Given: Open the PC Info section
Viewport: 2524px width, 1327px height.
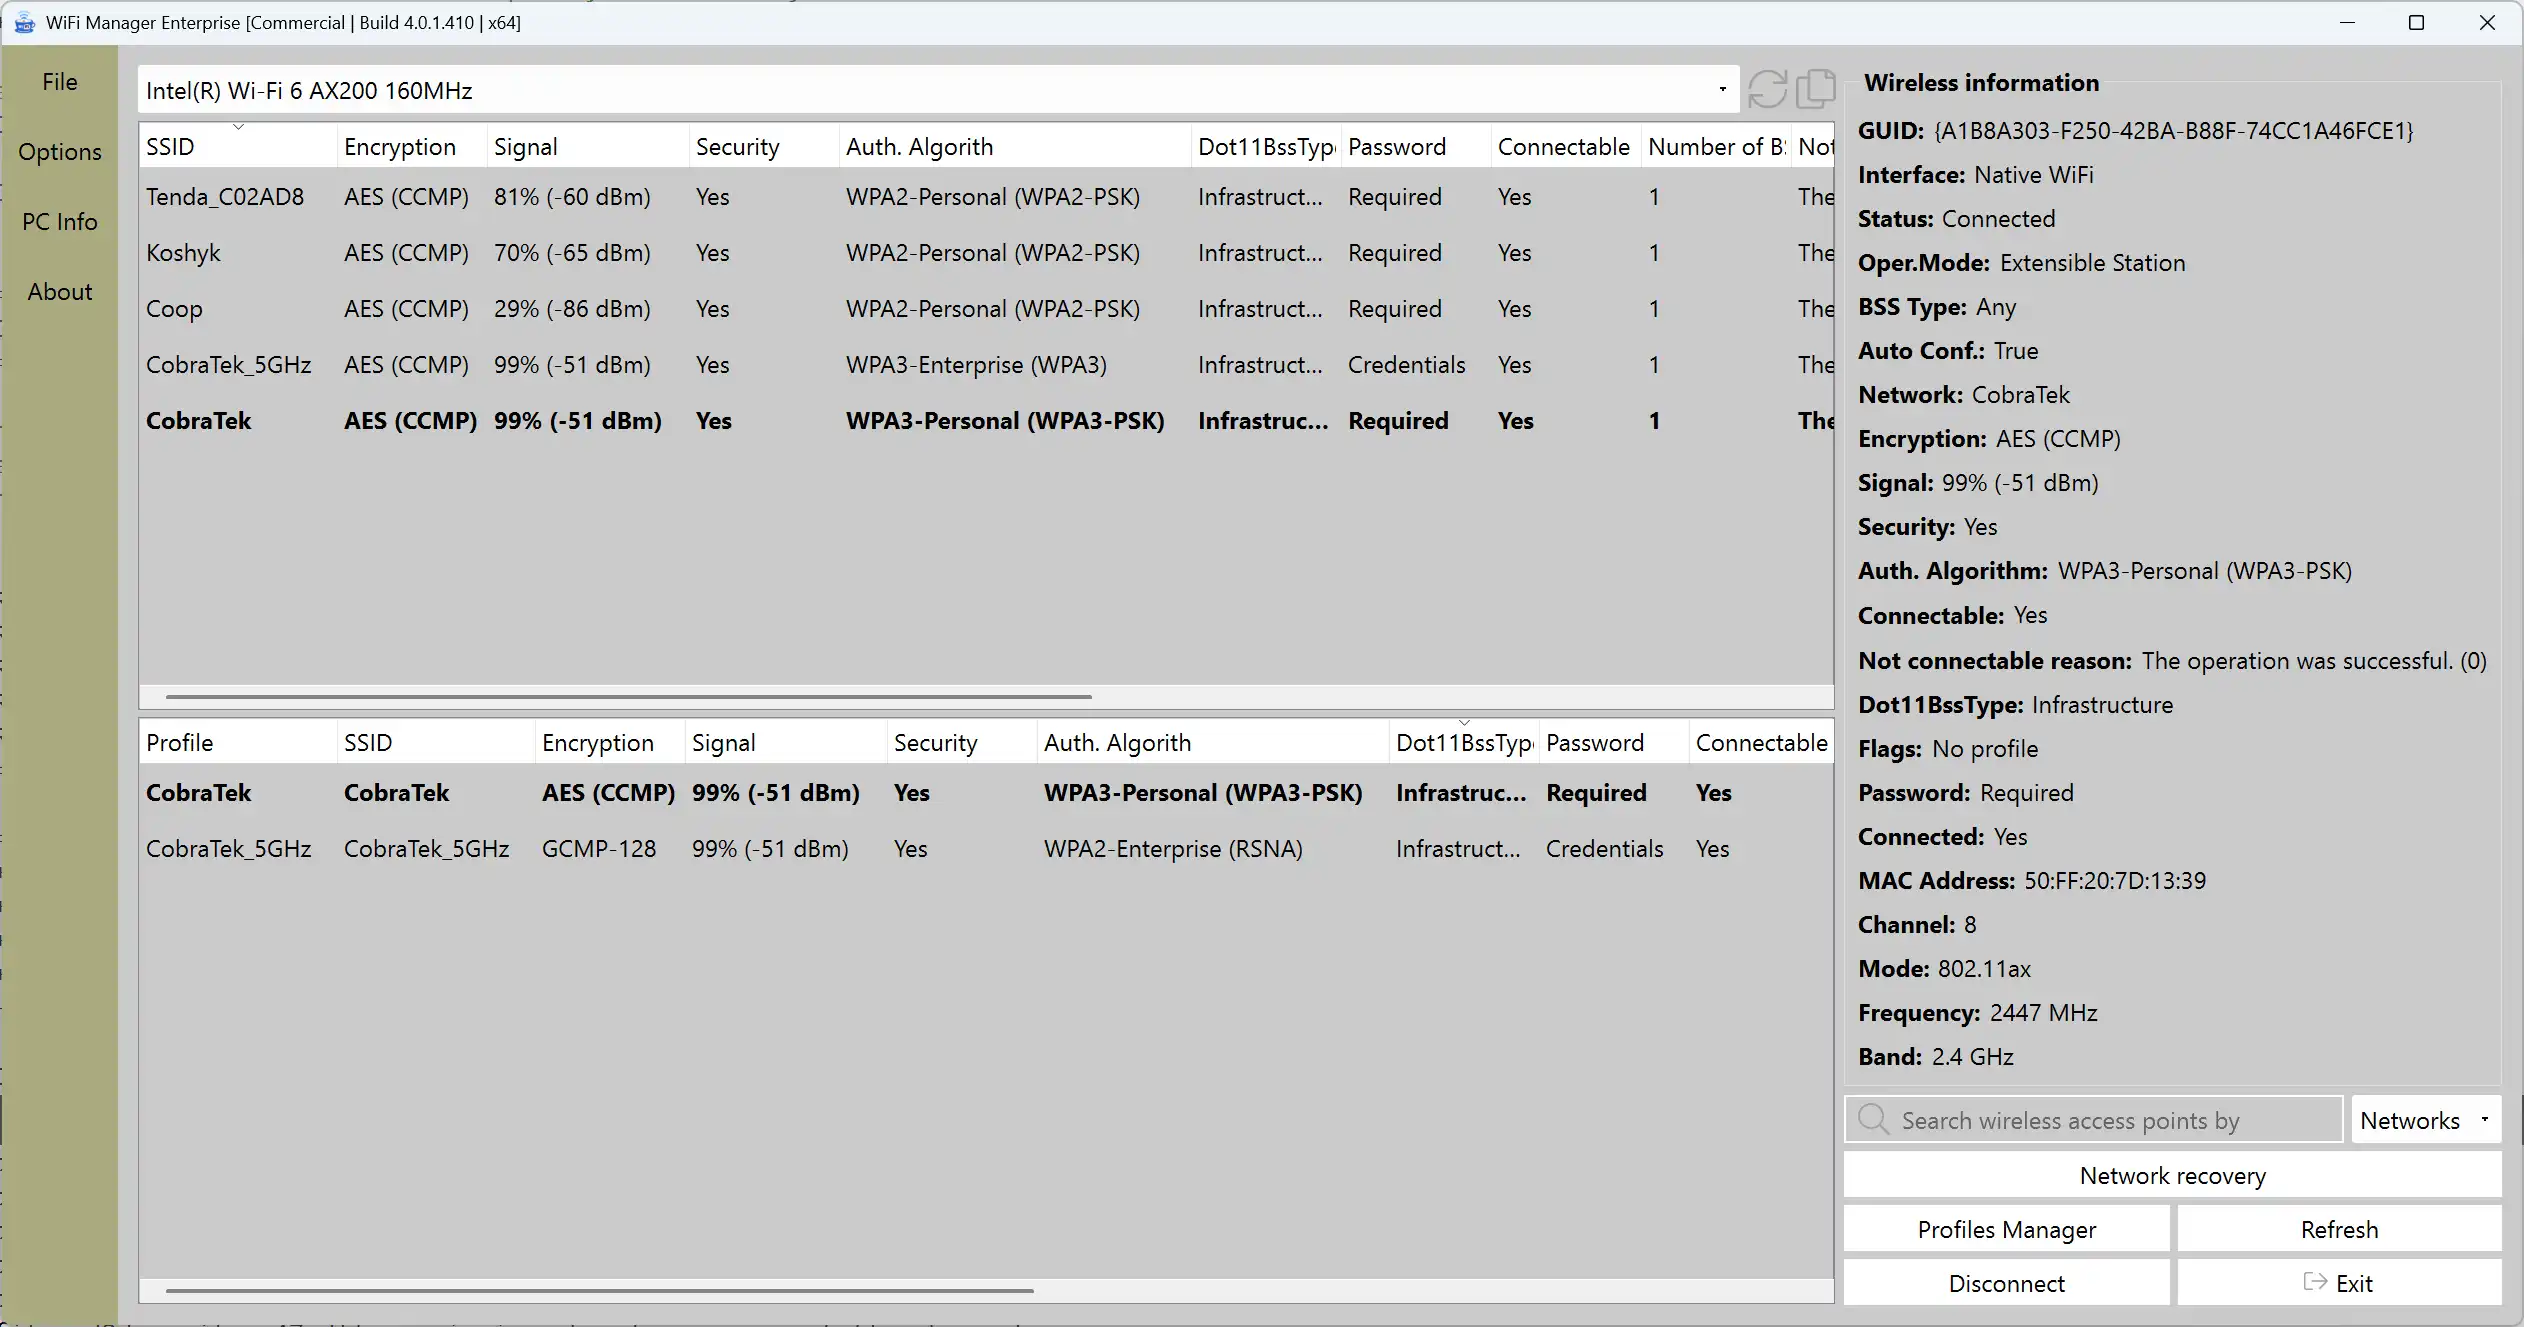Looking at the screenshot, I should click(x=60, y=222).
